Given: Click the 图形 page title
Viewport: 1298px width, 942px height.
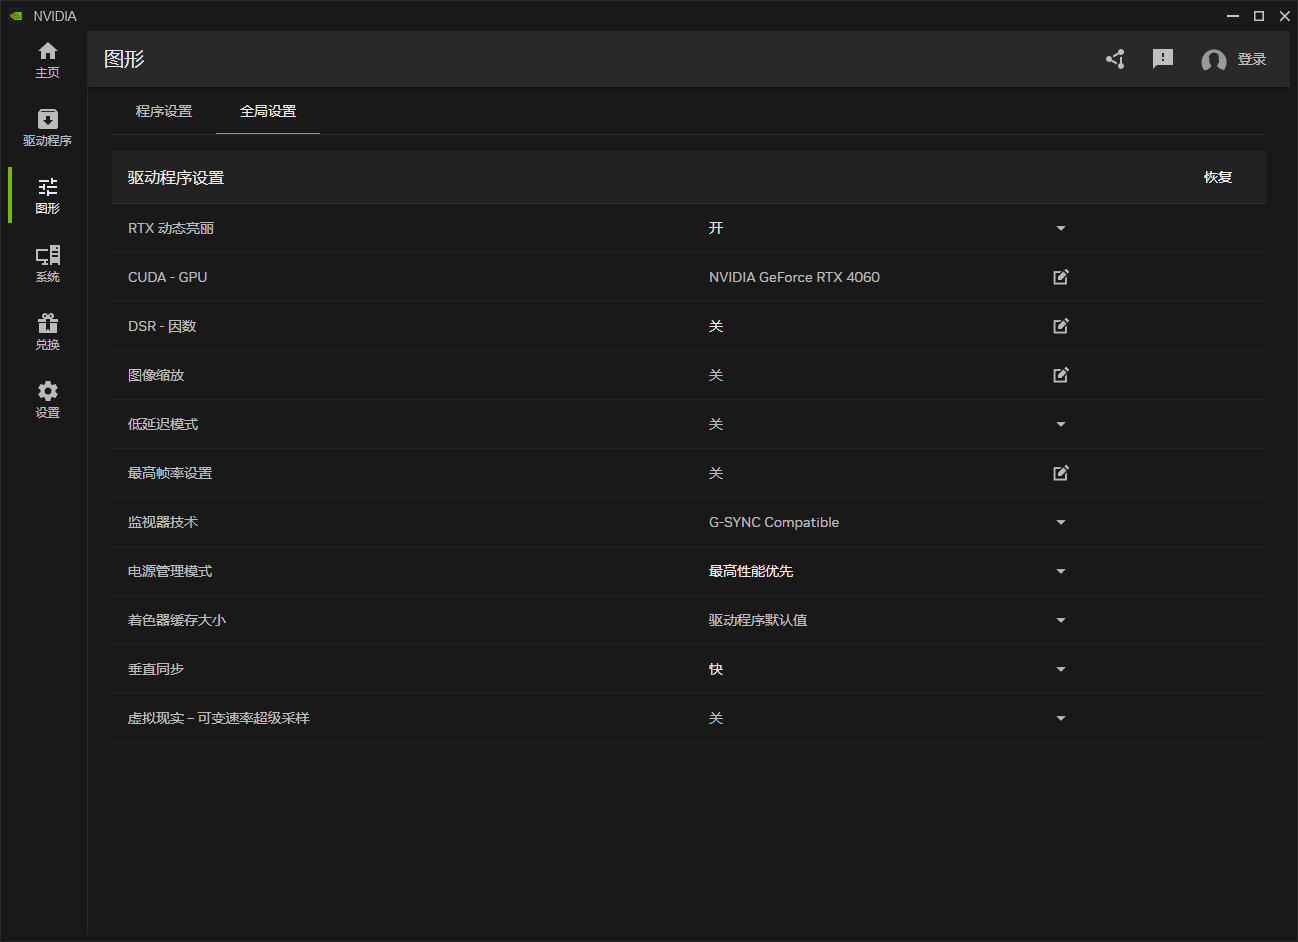Looking at the screenshot, I should [x=124, y=59].
